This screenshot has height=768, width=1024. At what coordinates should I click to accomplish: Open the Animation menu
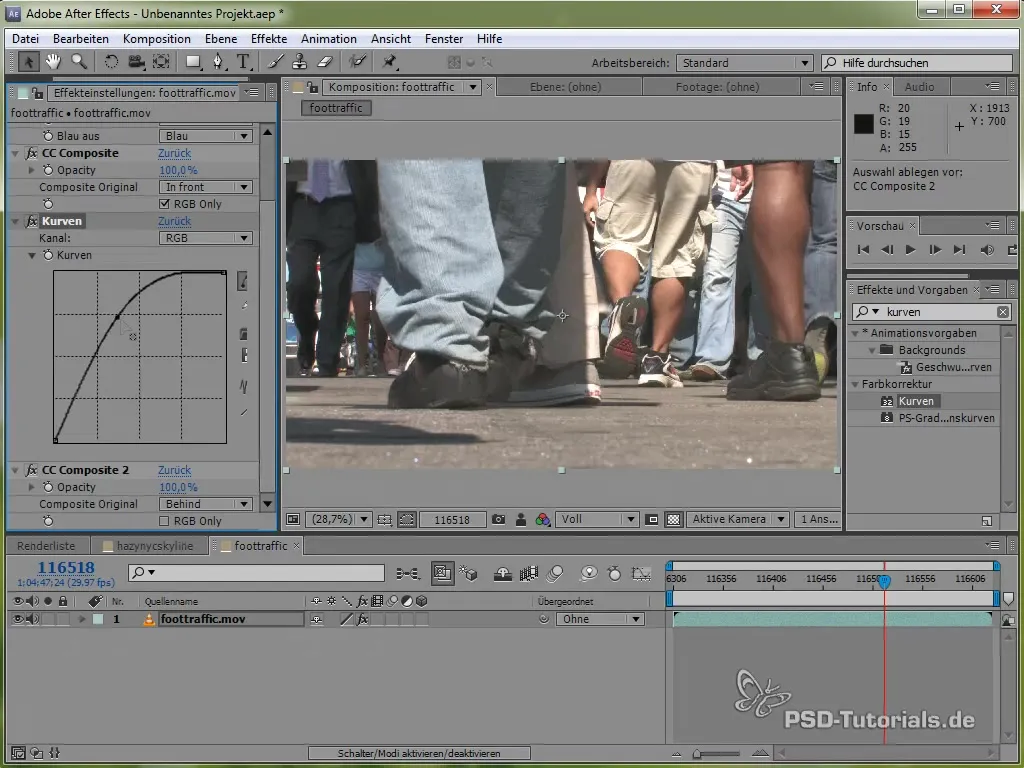(x=328, y=39)
